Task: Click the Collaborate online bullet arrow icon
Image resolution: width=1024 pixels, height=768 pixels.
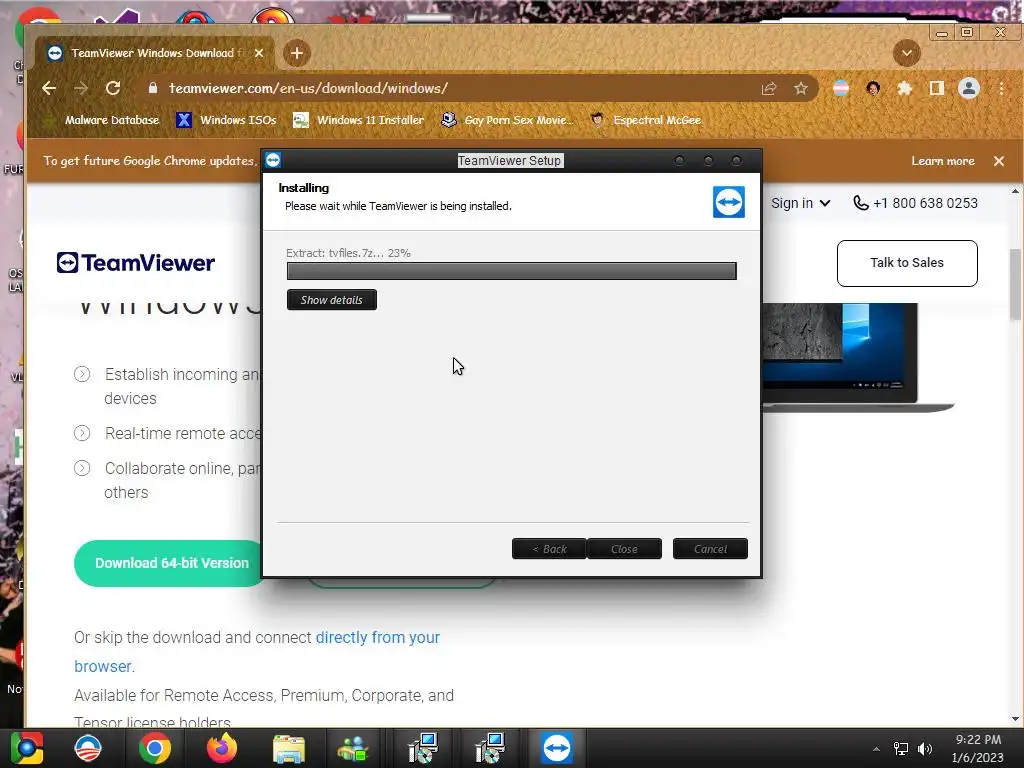Action: coord(82,468)
